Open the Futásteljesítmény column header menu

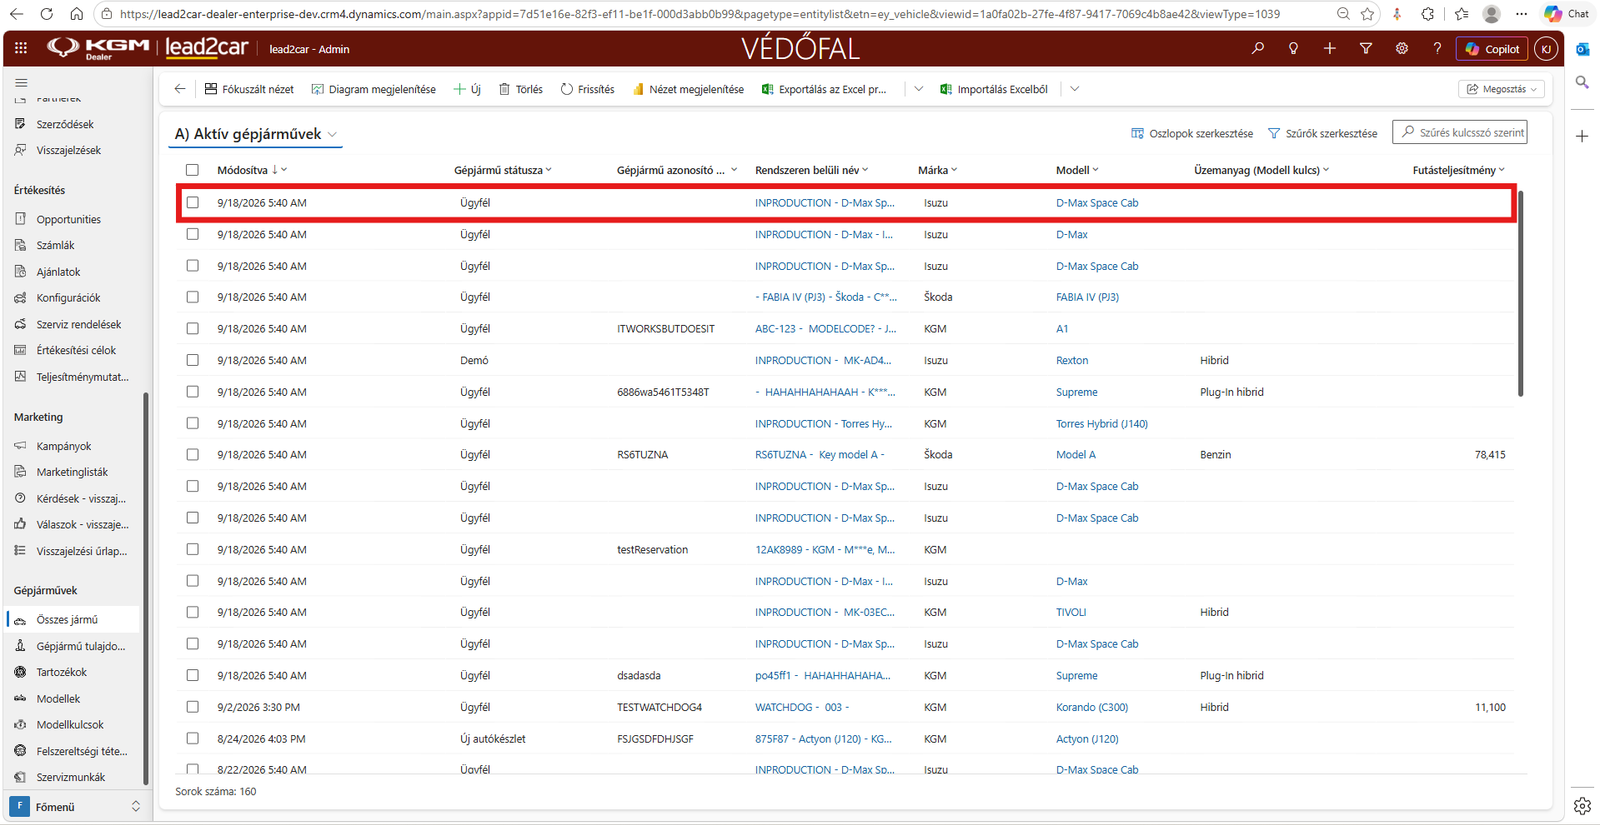1458,170
